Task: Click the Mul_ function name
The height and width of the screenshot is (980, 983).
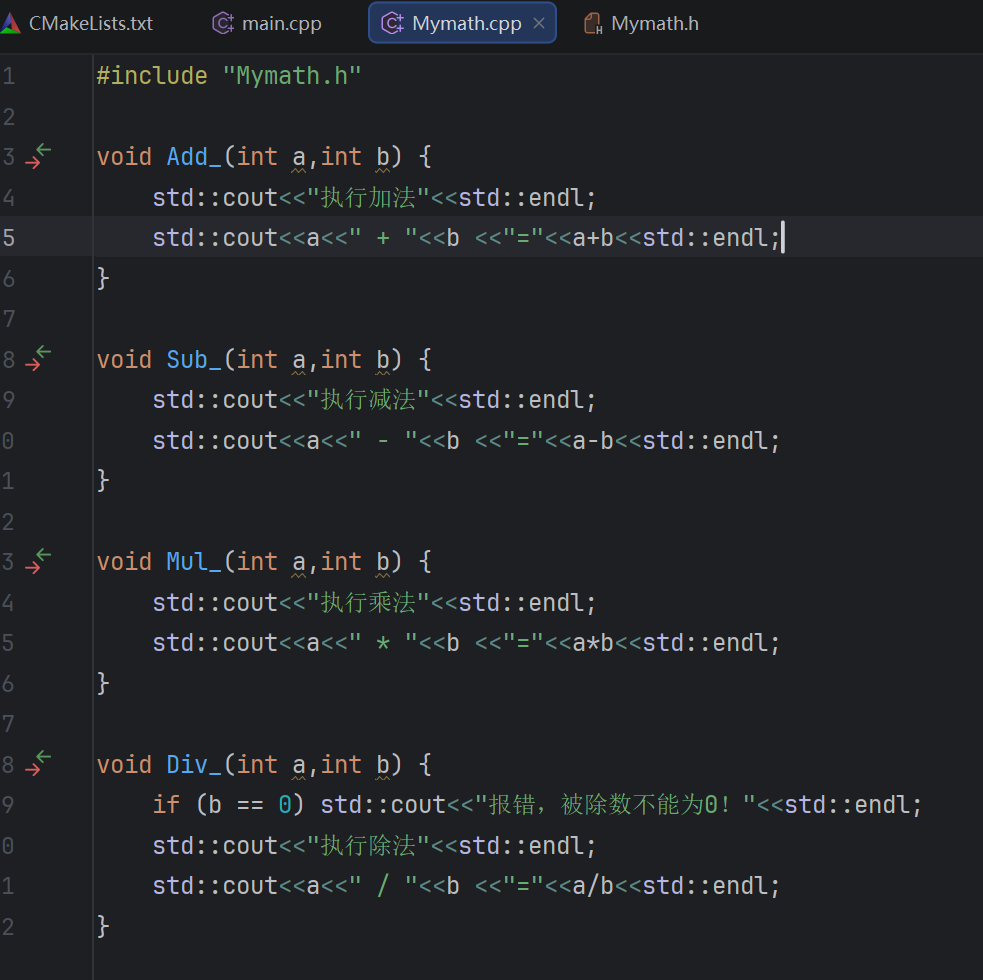Action: pyautogui.click(x=194, y=562)
